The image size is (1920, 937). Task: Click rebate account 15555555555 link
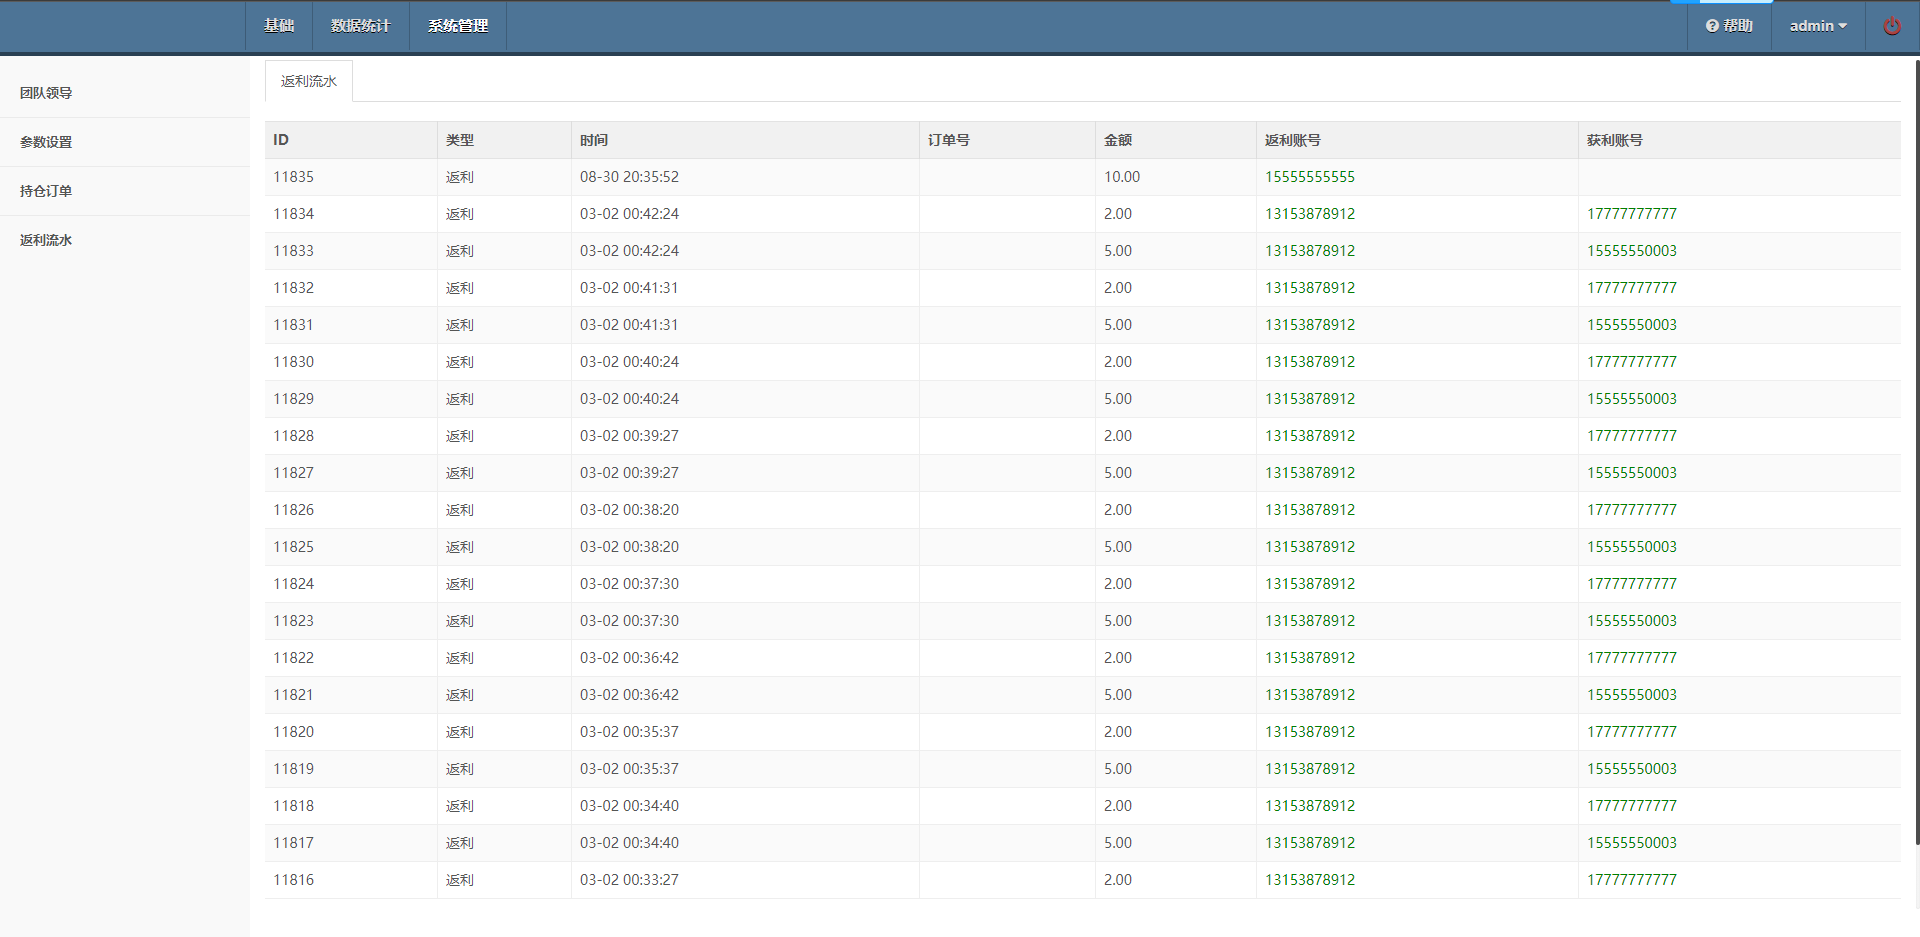[1309, 177]
